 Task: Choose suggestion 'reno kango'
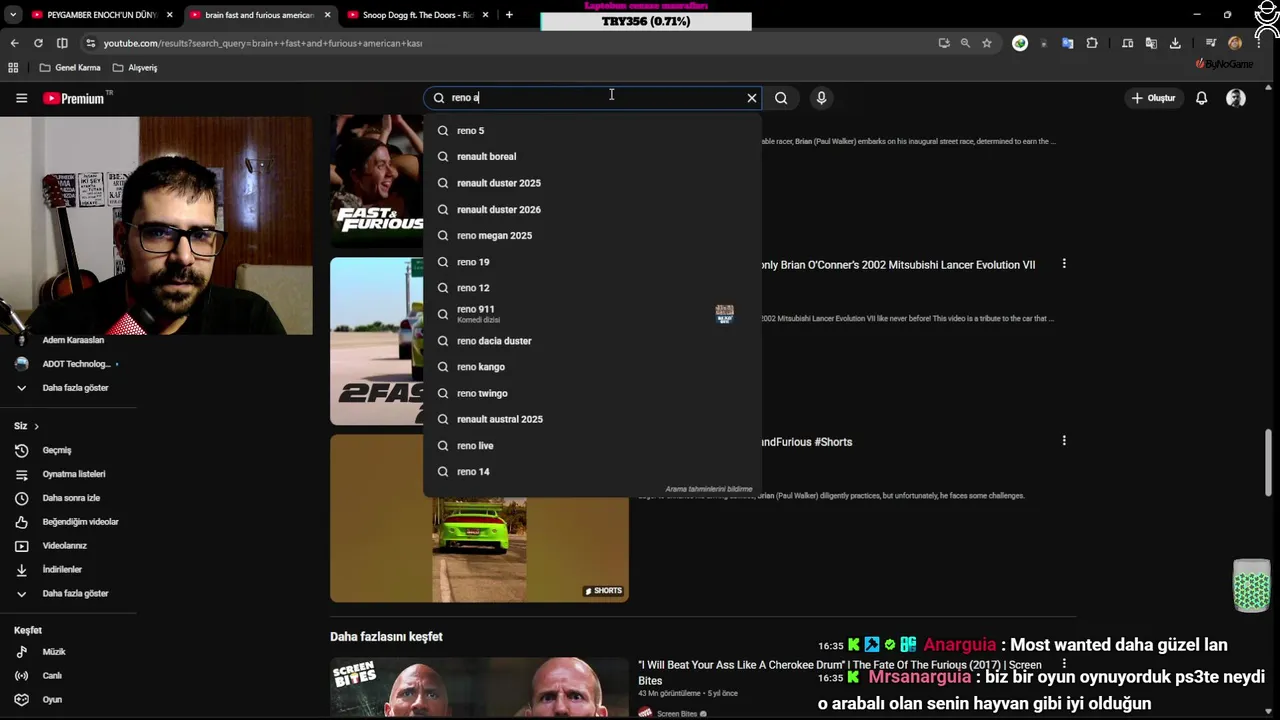point(592,367)
